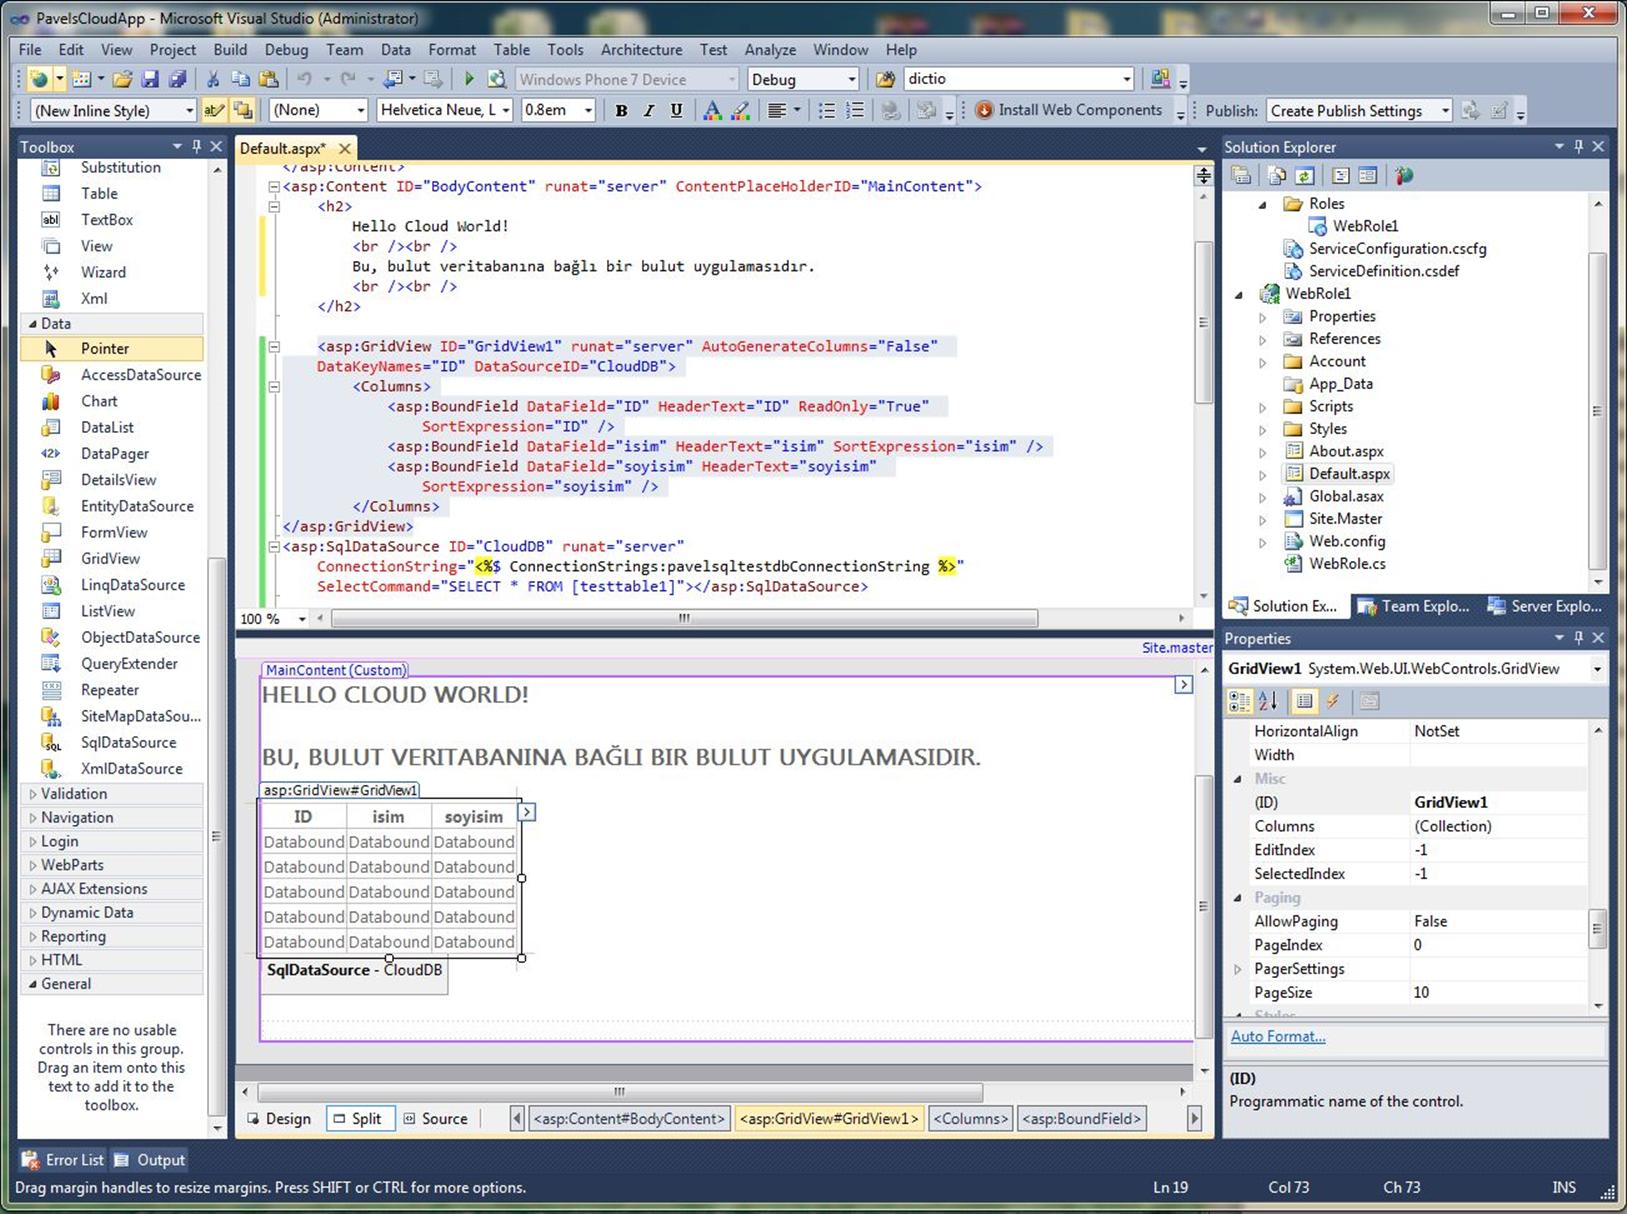Click the Save All icon
Viewport: 1627px width, 1214px height.
click(x=177, y=79)
